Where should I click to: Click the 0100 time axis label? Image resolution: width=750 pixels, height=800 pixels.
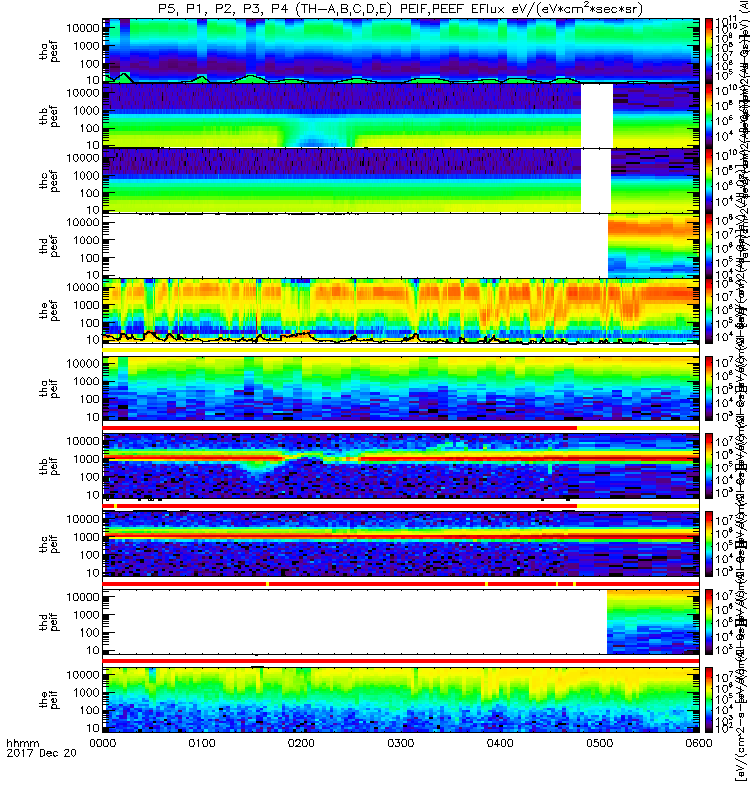202,743
